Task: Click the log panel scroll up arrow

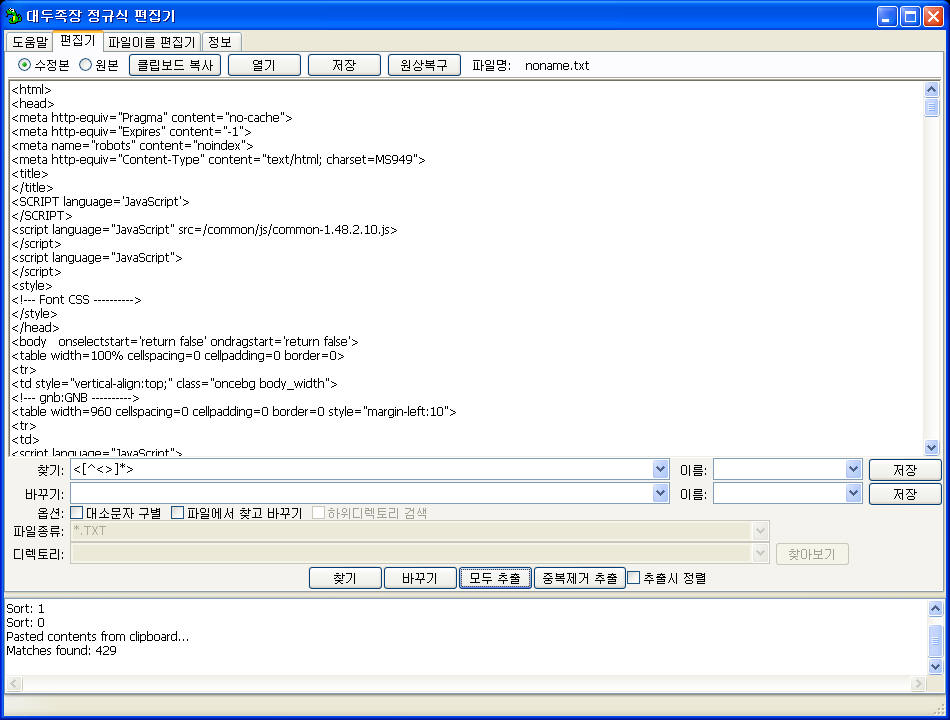Action: (x=935, y=608)
